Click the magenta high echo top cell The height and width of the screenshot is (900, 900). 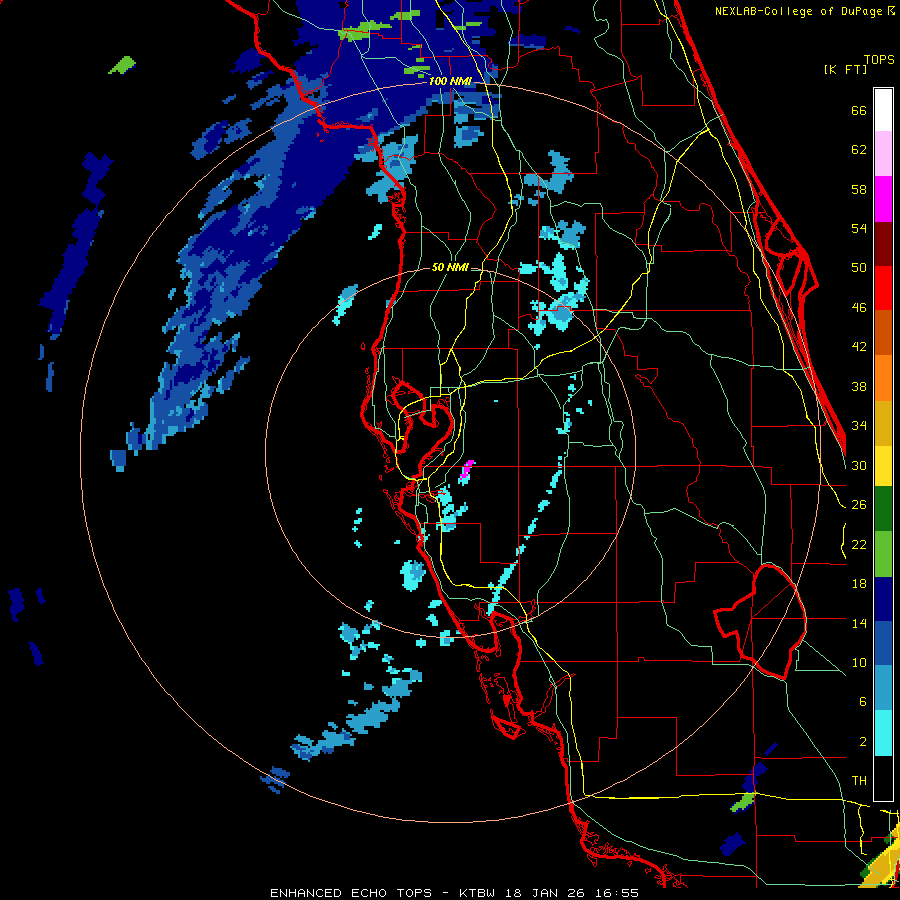pyautogui.click(x=467, y=470)
